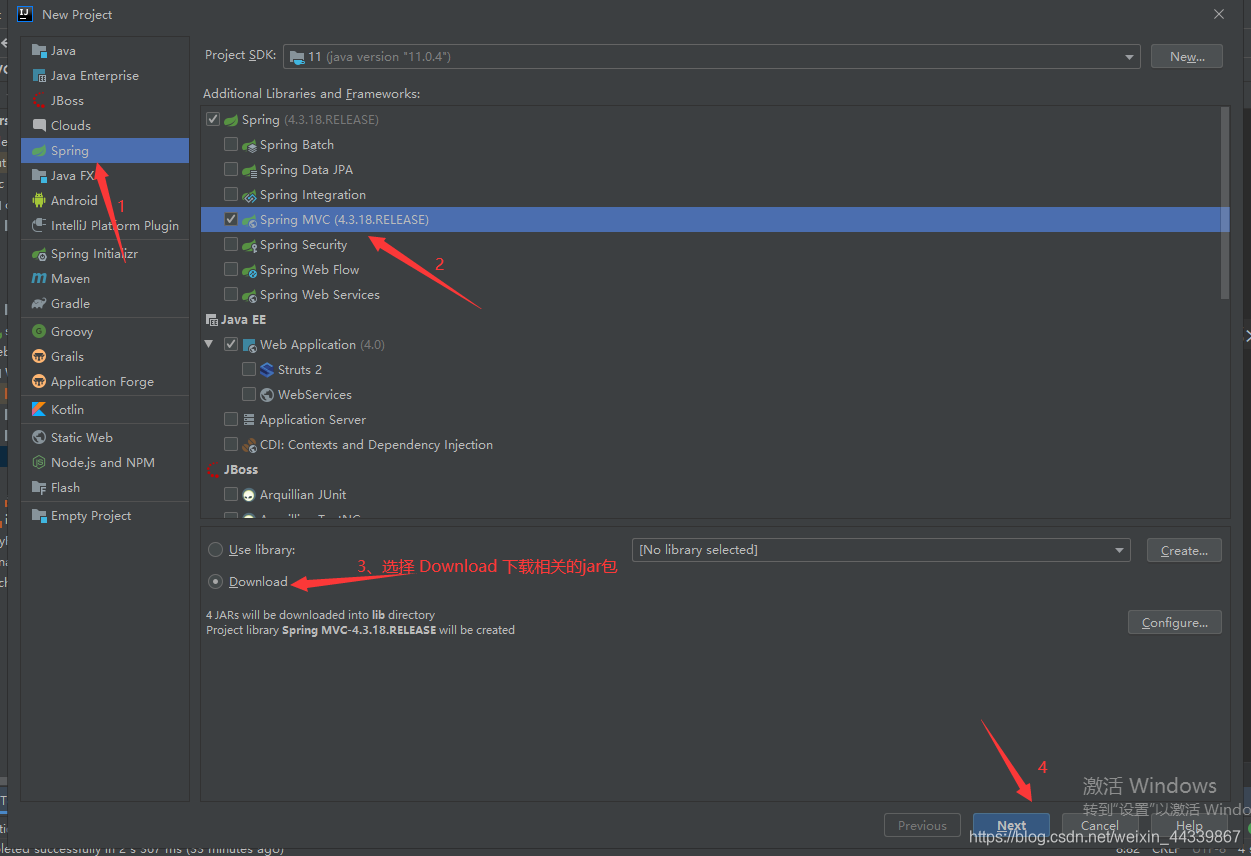This screenshot has height=856, width=1251.
Task: Click the Previous button
Action: 922,826
